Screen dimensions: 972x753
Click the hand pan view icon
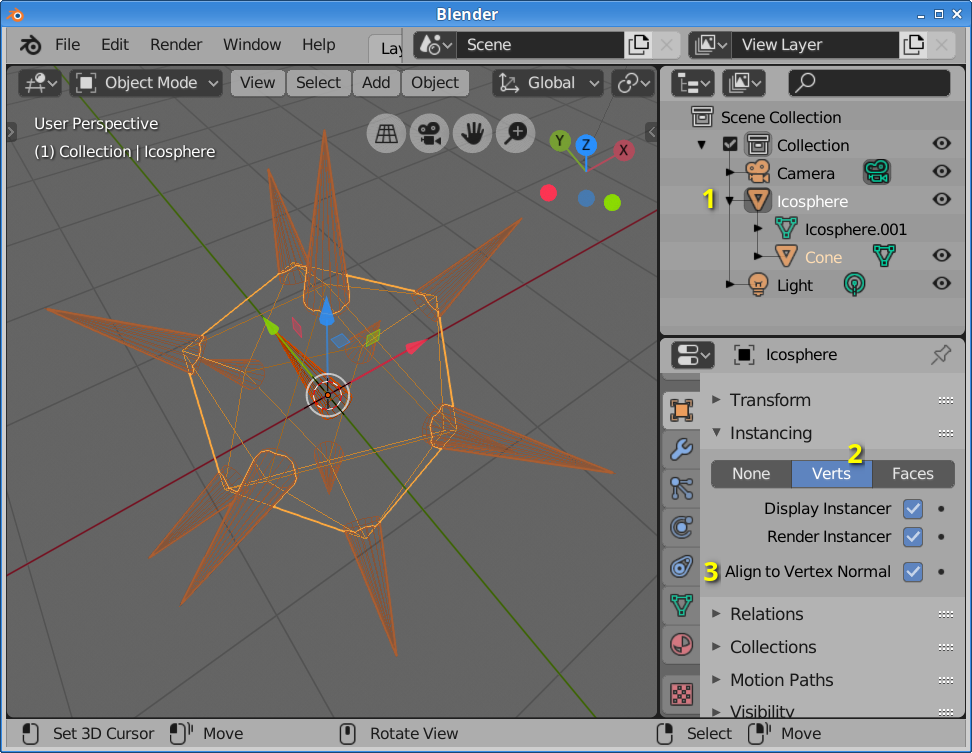(x=472, y=133)
